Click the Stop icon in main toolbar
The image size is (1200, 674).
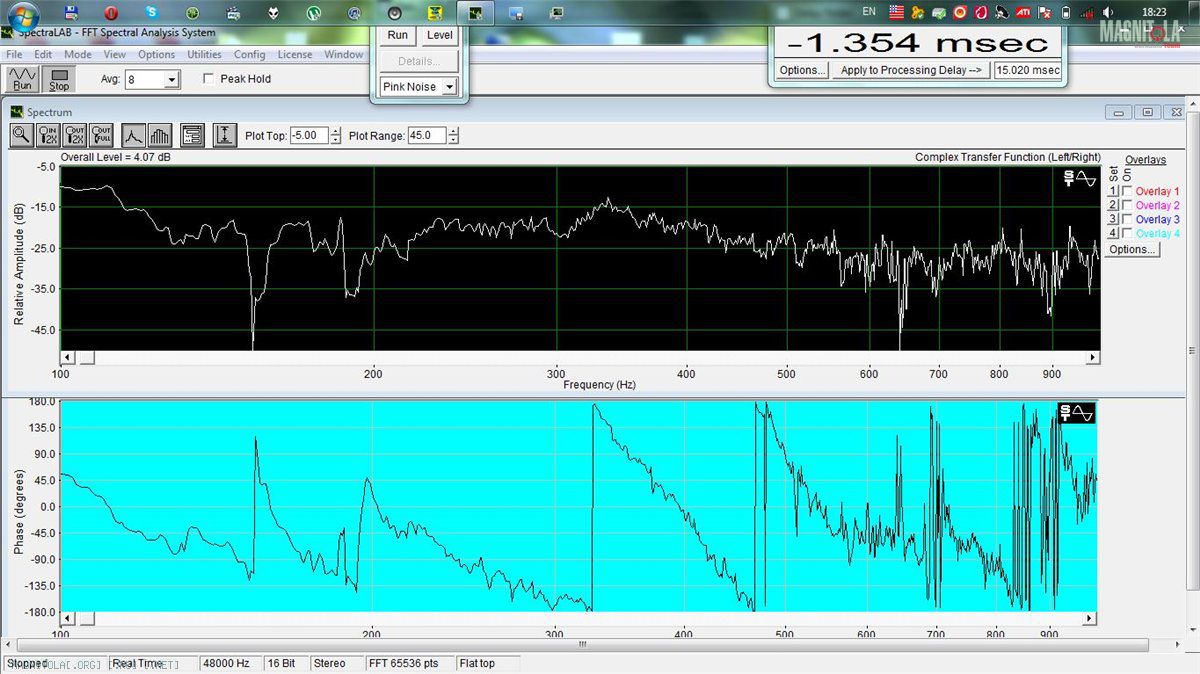tap(60, 79)
